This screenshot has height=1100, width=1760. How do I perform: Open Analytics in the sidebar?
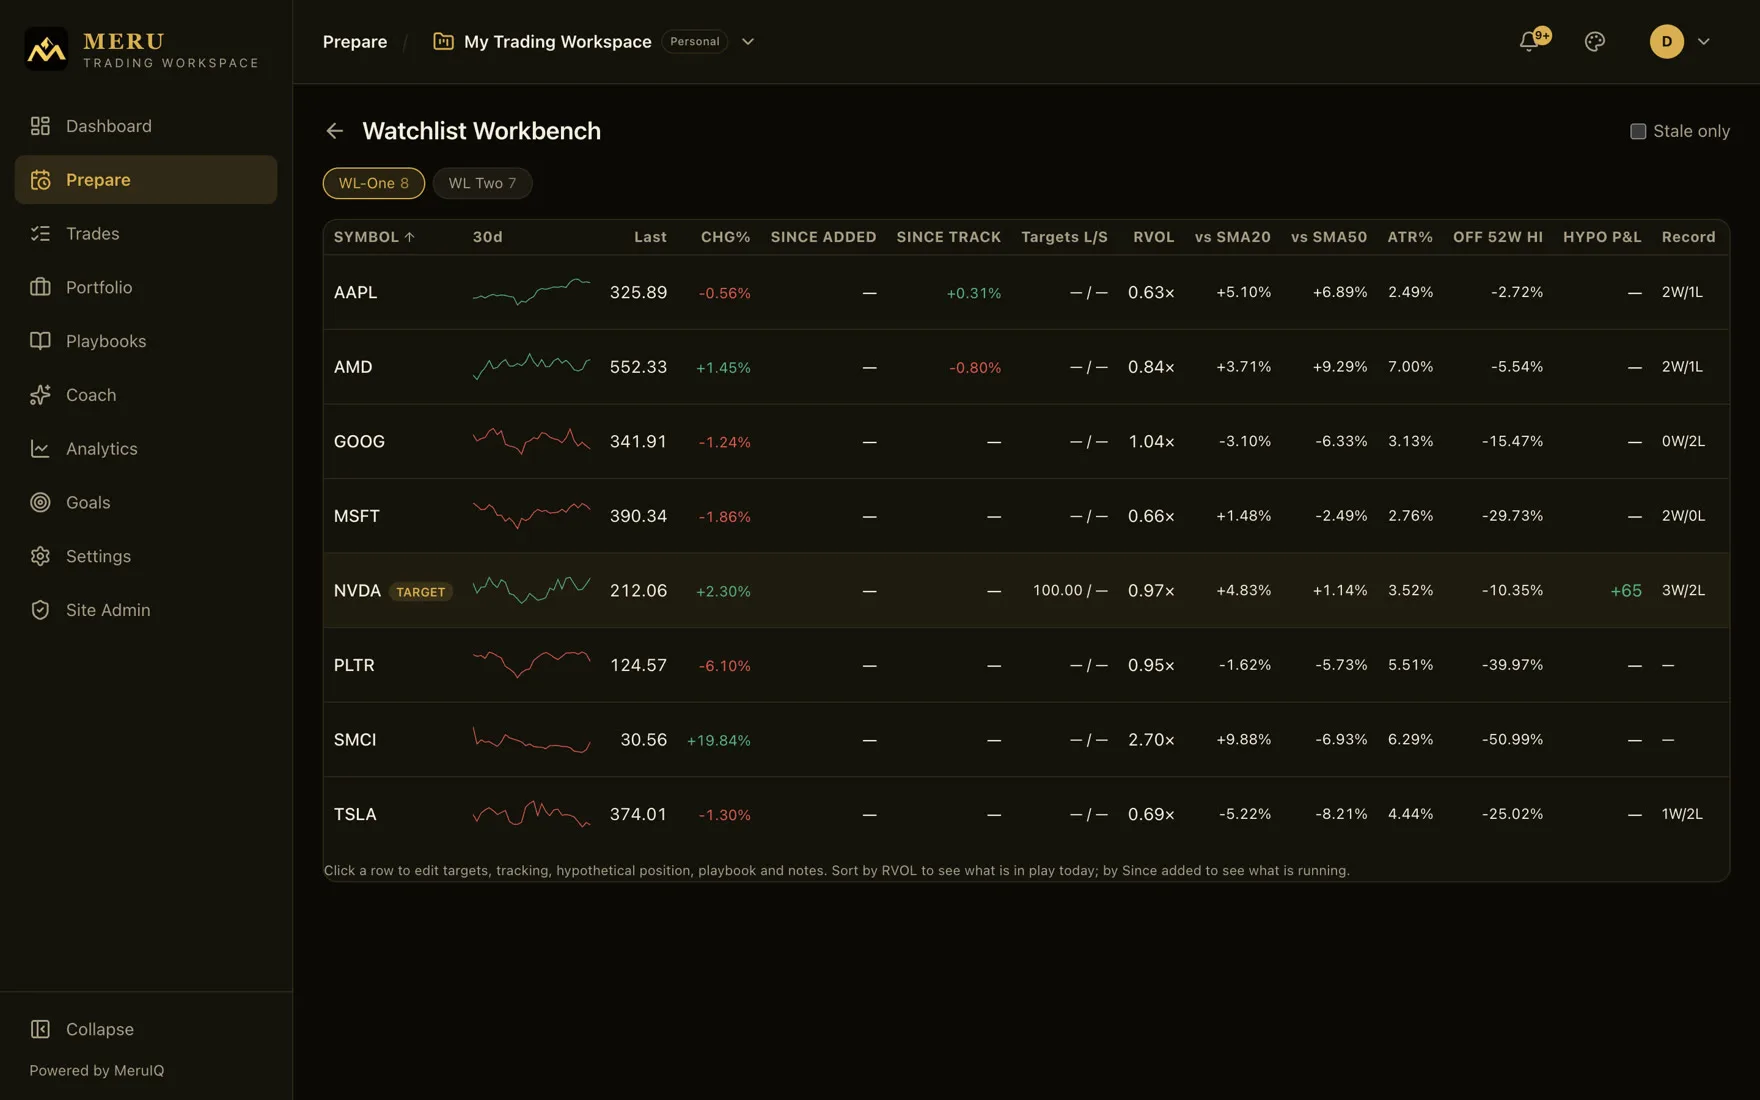pos(146,449)
